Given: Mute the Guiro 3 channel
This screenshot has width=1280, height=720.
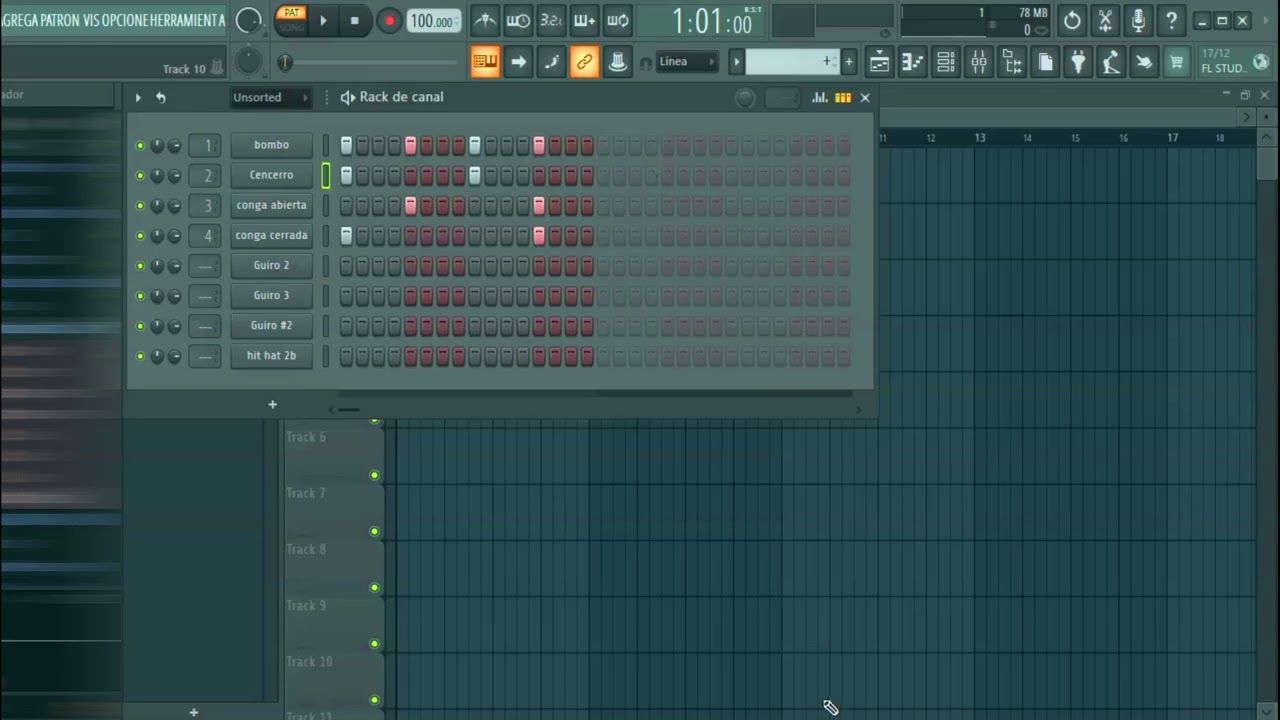Looking at the screenshot, I should point(140,296).
